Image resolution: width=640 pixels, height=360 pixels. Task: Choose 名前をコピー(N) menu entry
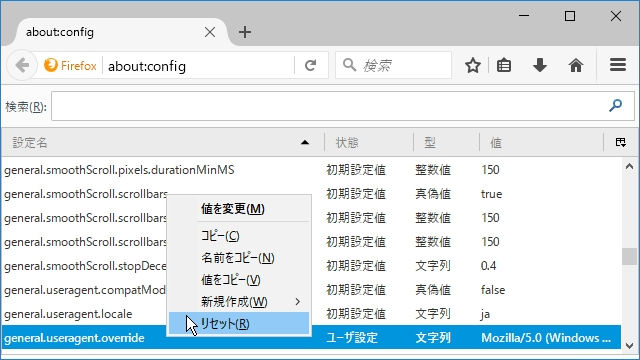point(238,258)
